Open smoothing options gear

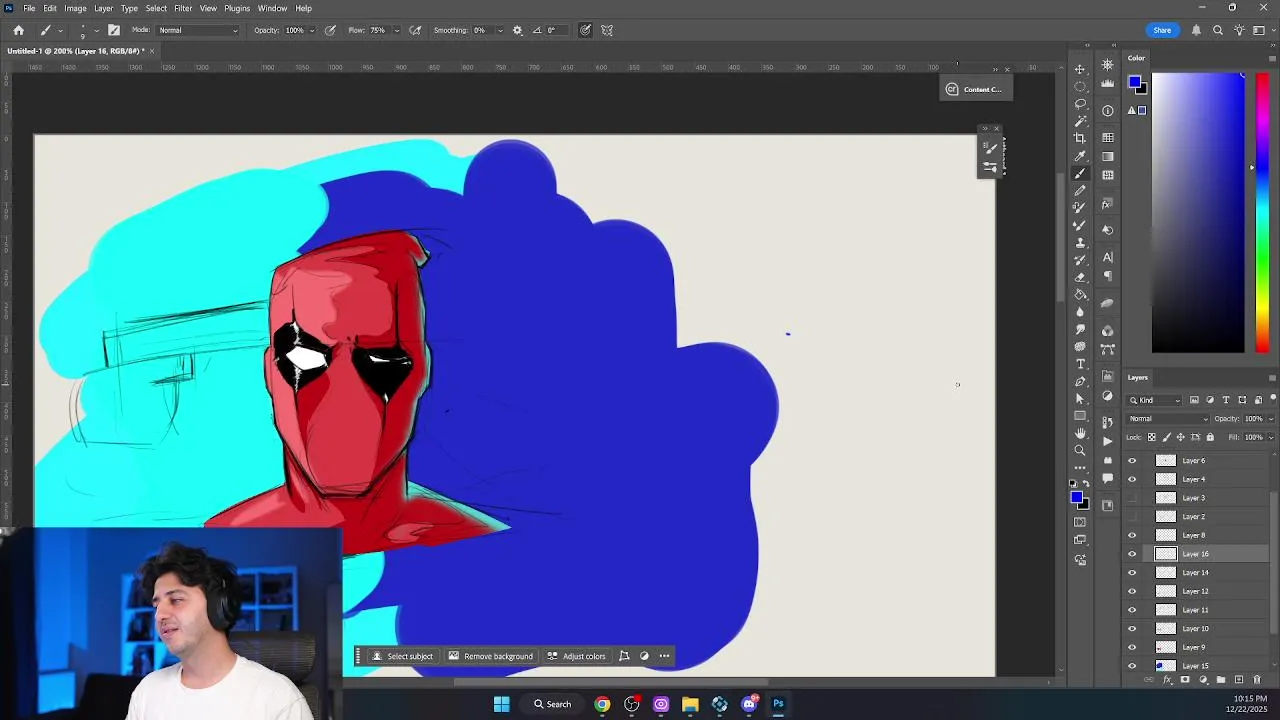(x=517, y=30)
